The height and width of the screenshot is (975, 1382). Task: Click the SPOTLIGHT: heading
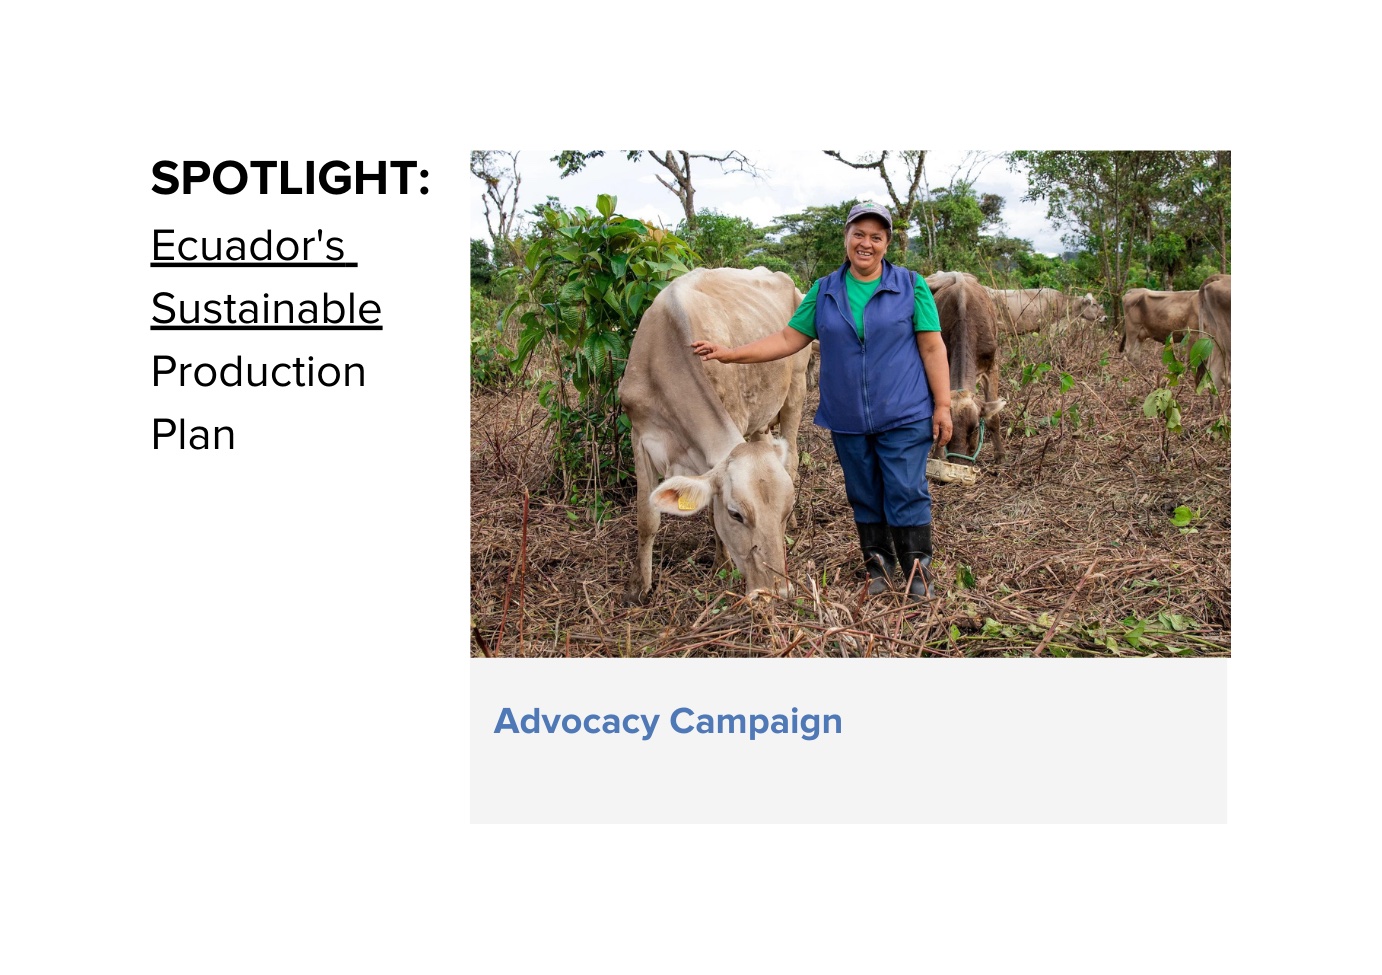290,178
